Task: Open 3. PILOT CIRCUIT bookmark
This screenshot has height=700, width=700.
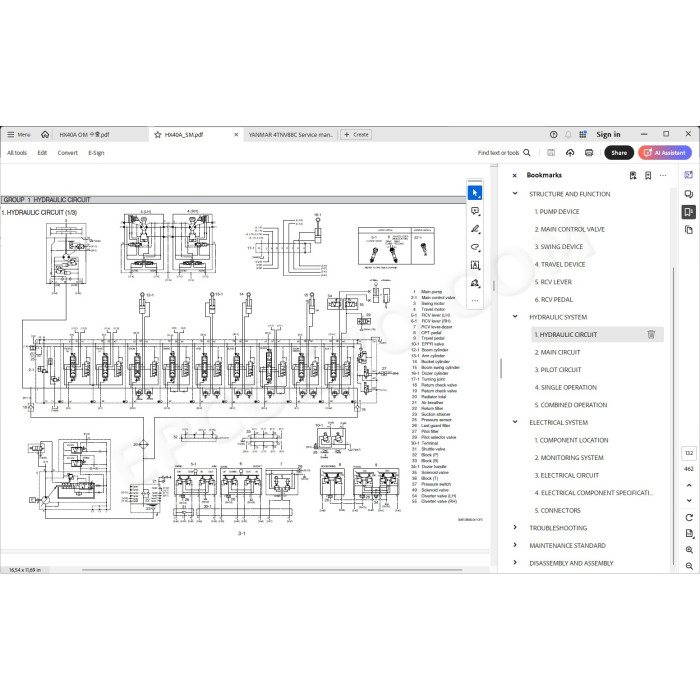Action: click(x=558, y=370)
